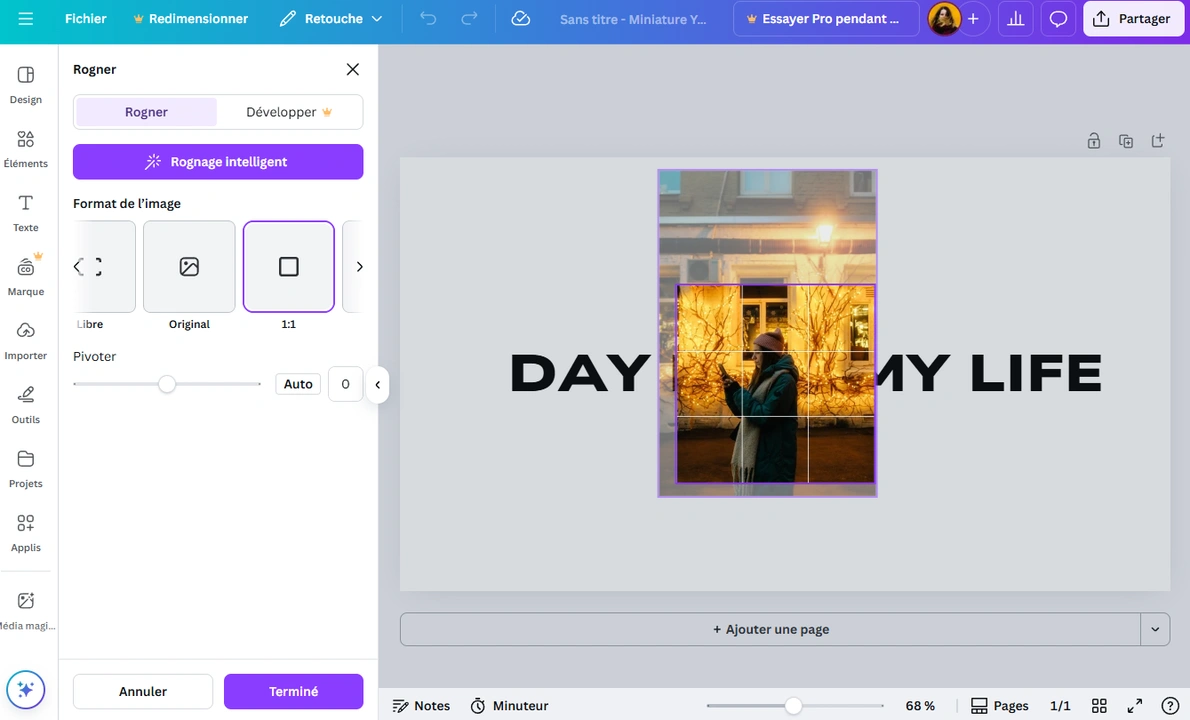Open presentation mode with the fullscreen icon
This screenshot has height=720, width=1190.
(1134, 705)
